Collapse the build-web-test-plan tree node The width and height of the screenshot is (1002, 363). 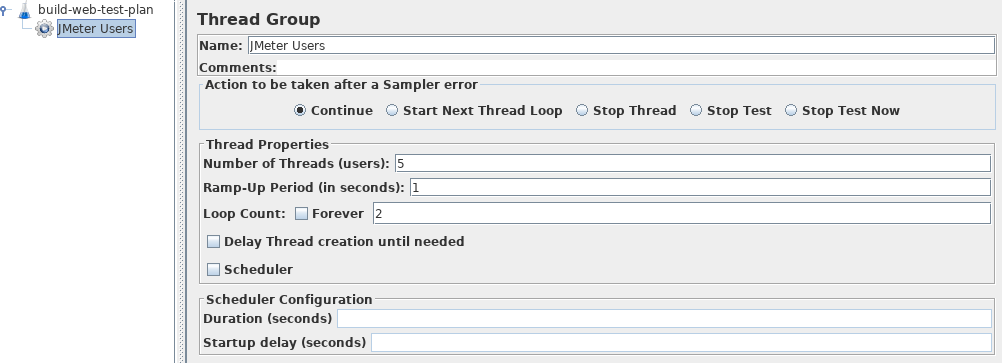pyautogui.click(x=4, y=10)
